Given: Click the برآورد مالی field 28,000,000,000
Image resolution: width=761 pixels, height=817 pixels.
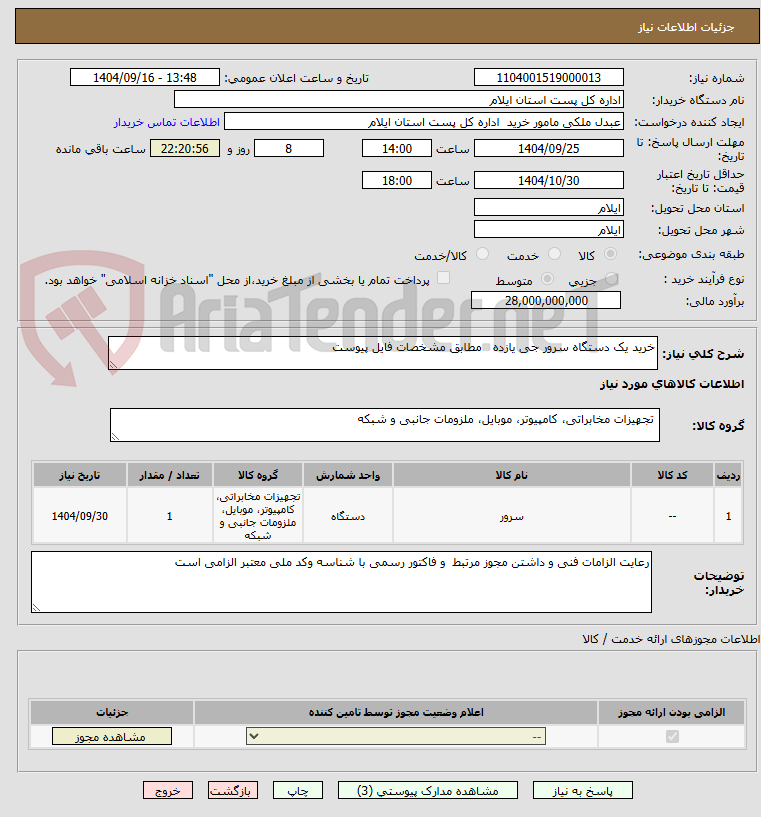Looking at the screenshot, I should click(x=546, y=300).
